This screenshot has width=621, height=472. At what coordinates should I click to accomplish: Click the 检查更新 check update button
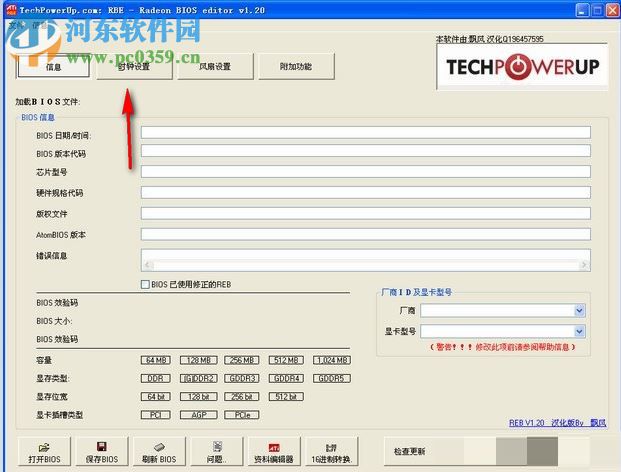click(410, 451)
